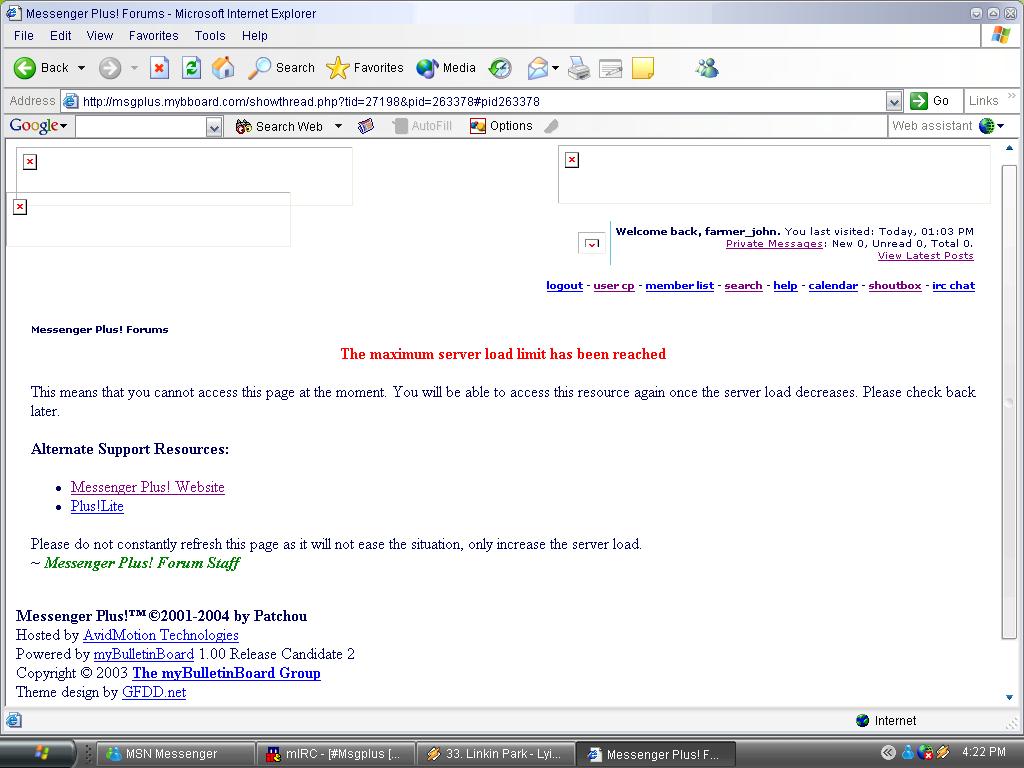The height and width of the screenshot is (768, 1024).
Task: Open the calendar link
Action: click(x=833, y=285)
